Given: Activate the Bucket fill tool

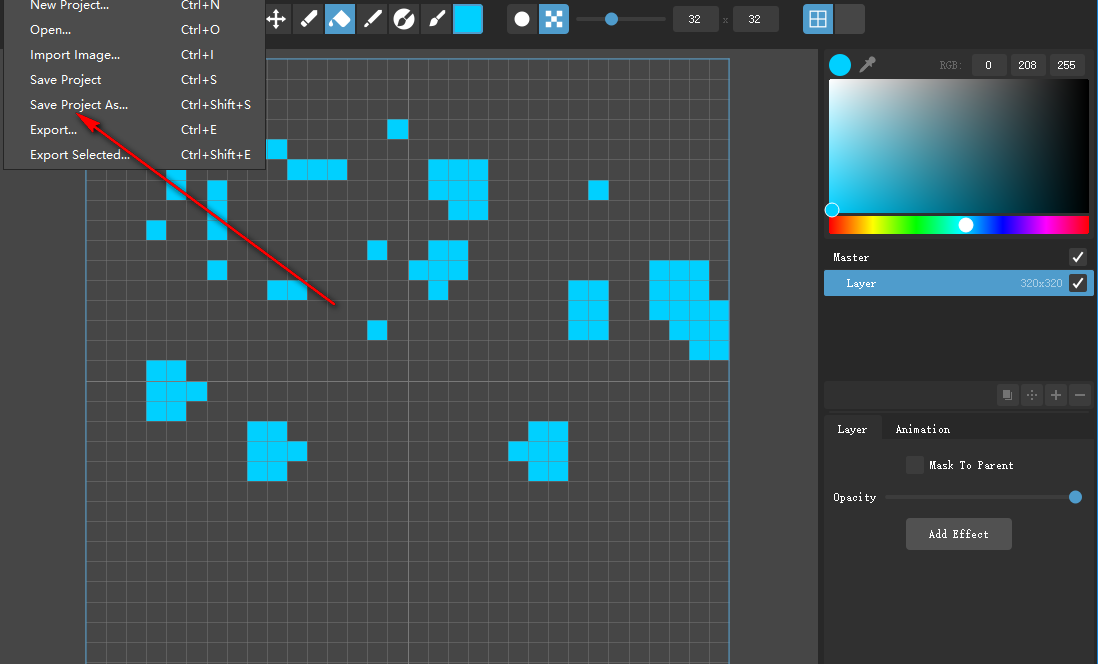Looking at the screenshot, I should (x=340, y=18).
